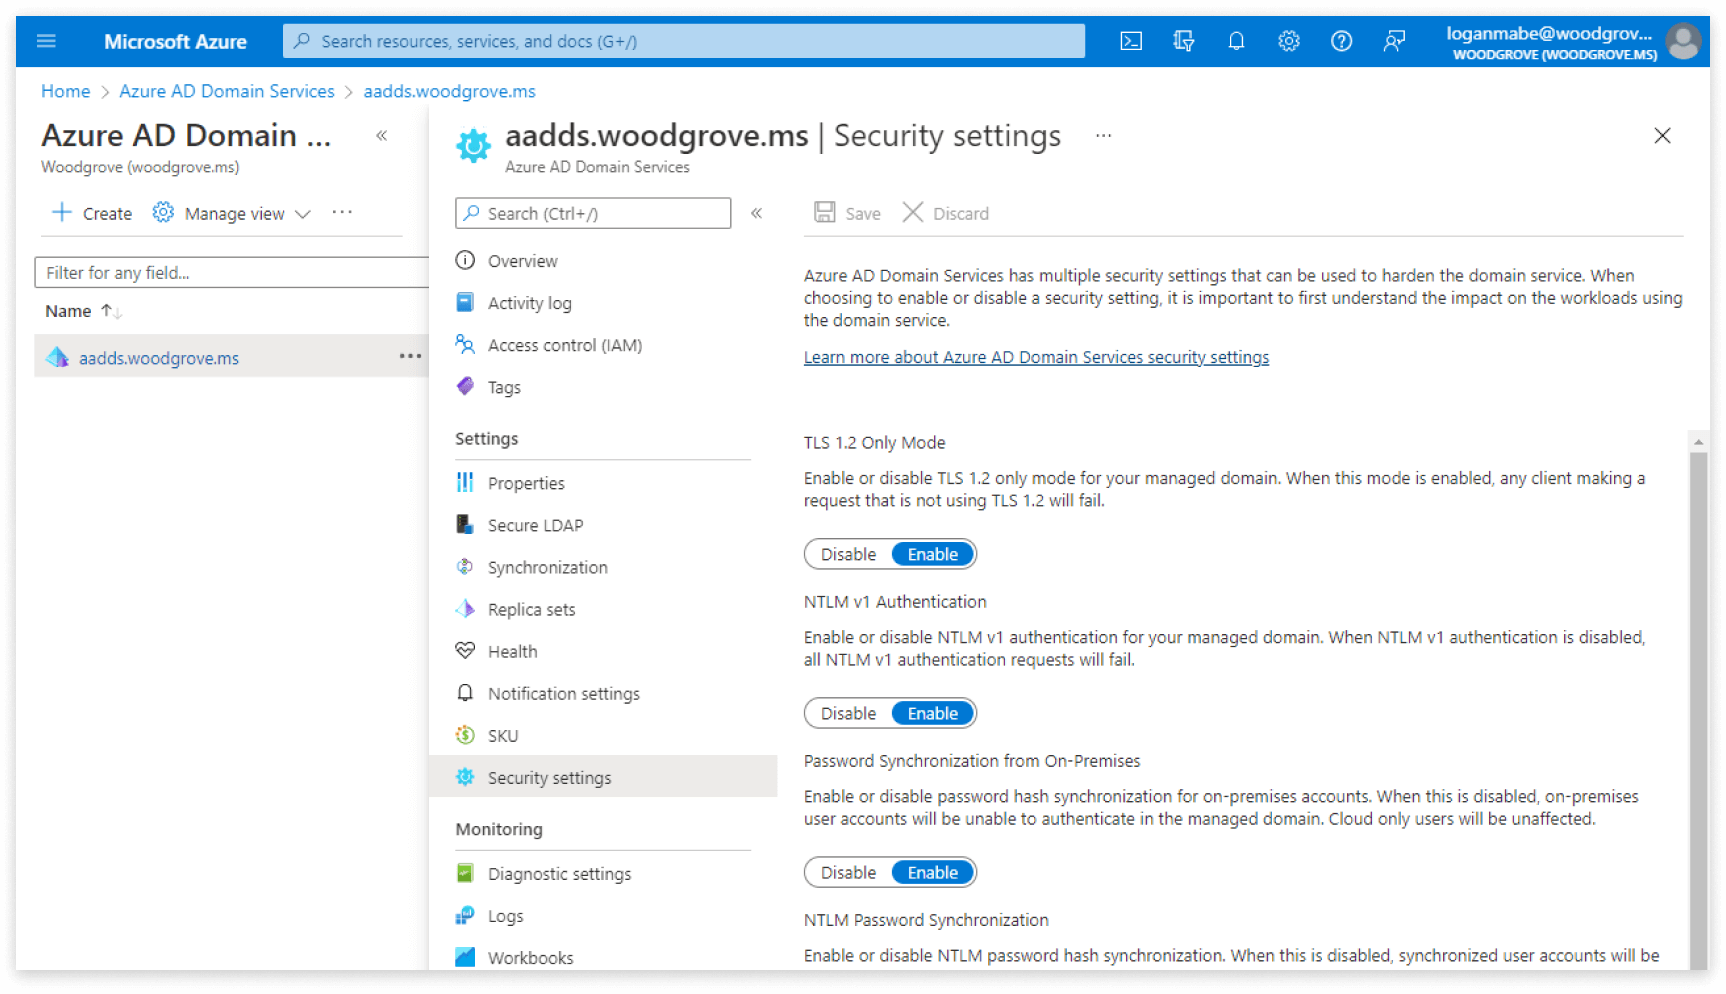Disable TLS 1.2 Only Mode
This screenshot has width=1726, height=994.
pos(848,554)
